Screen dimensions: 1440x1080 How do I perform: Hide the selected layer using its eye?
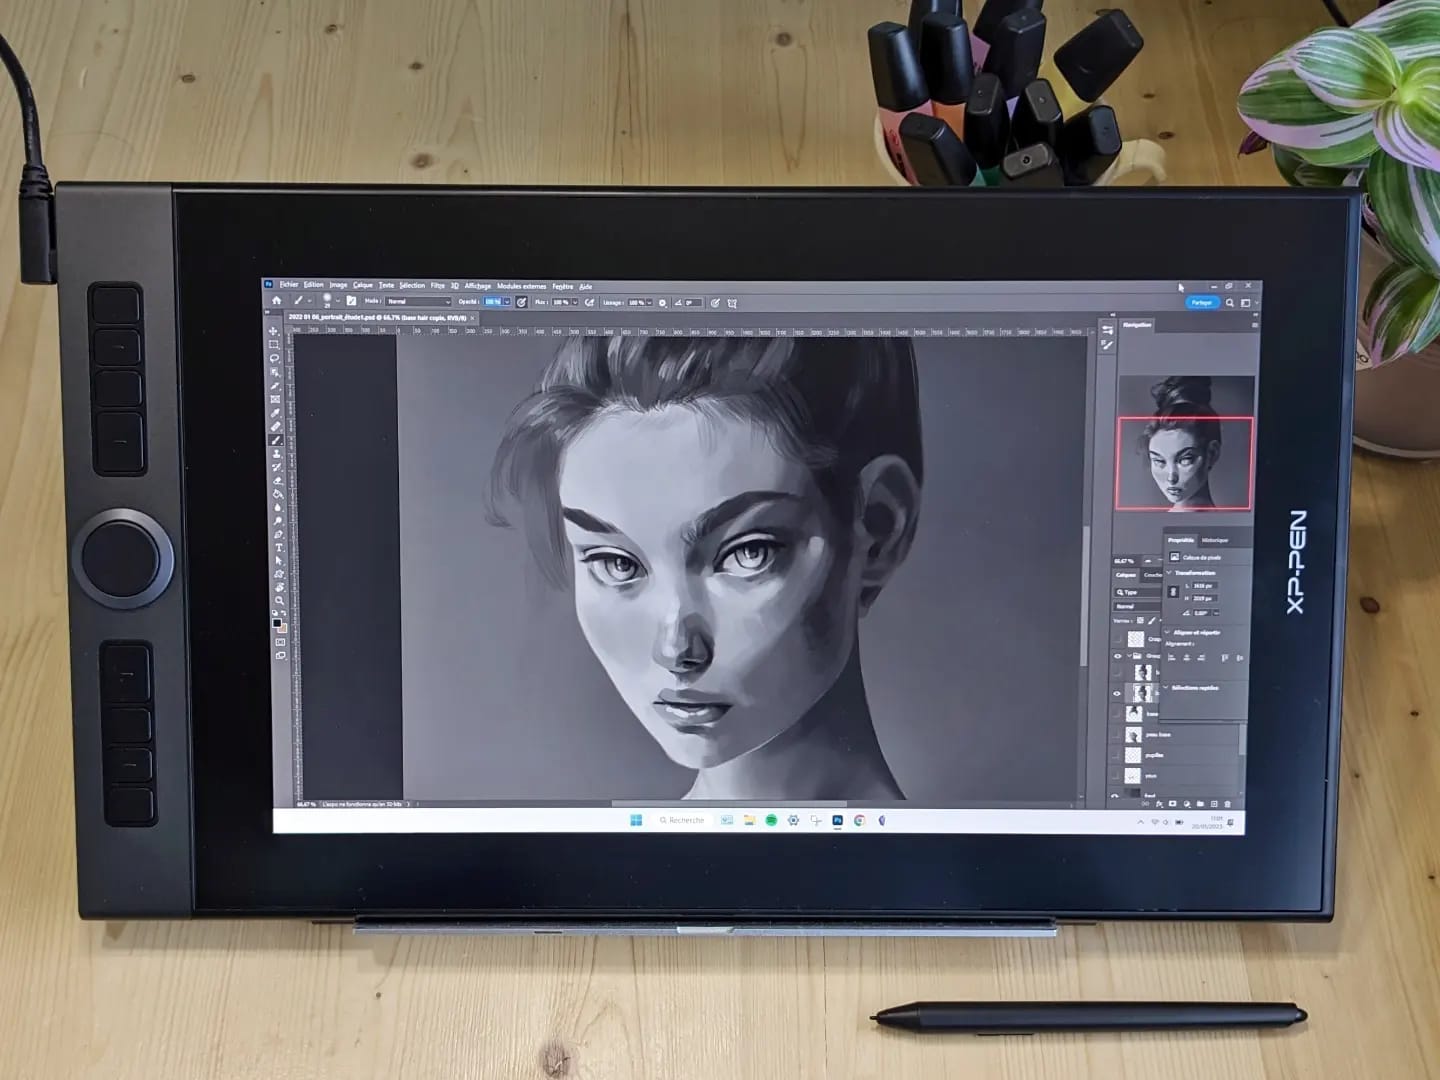coord(1117,693)
